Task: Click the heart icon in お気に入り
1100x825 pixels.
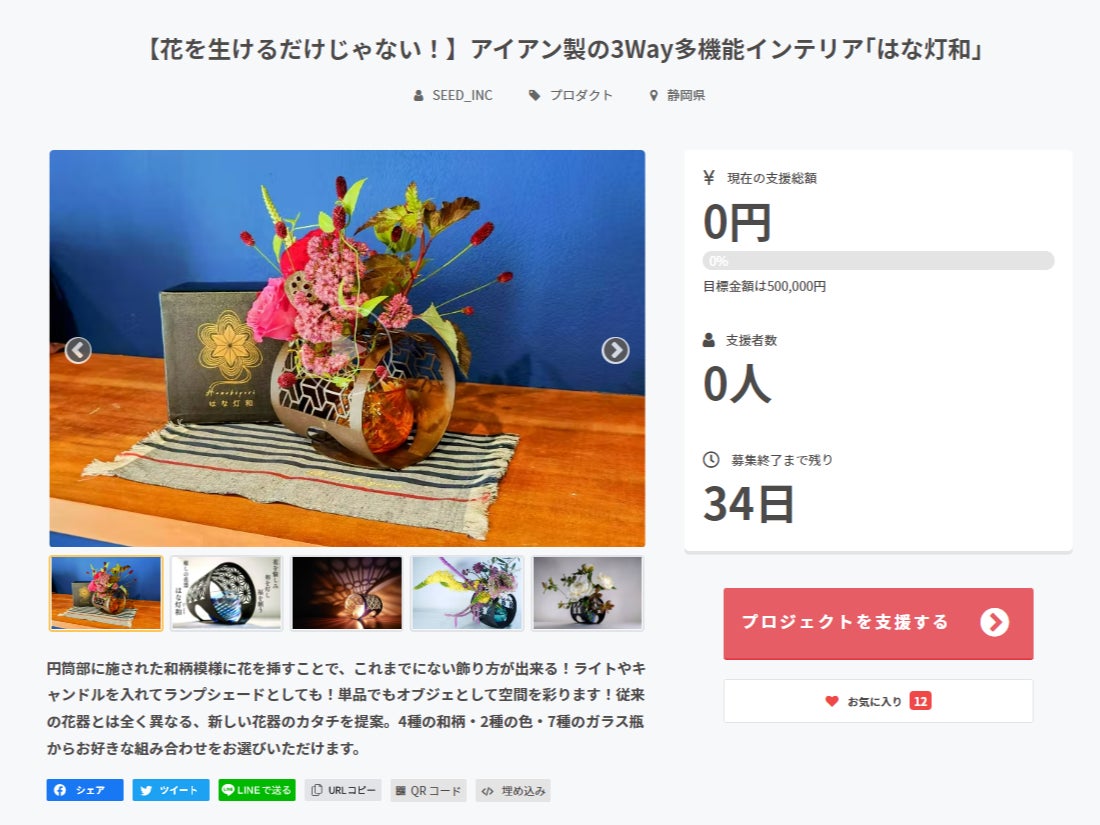Action: 832,701
